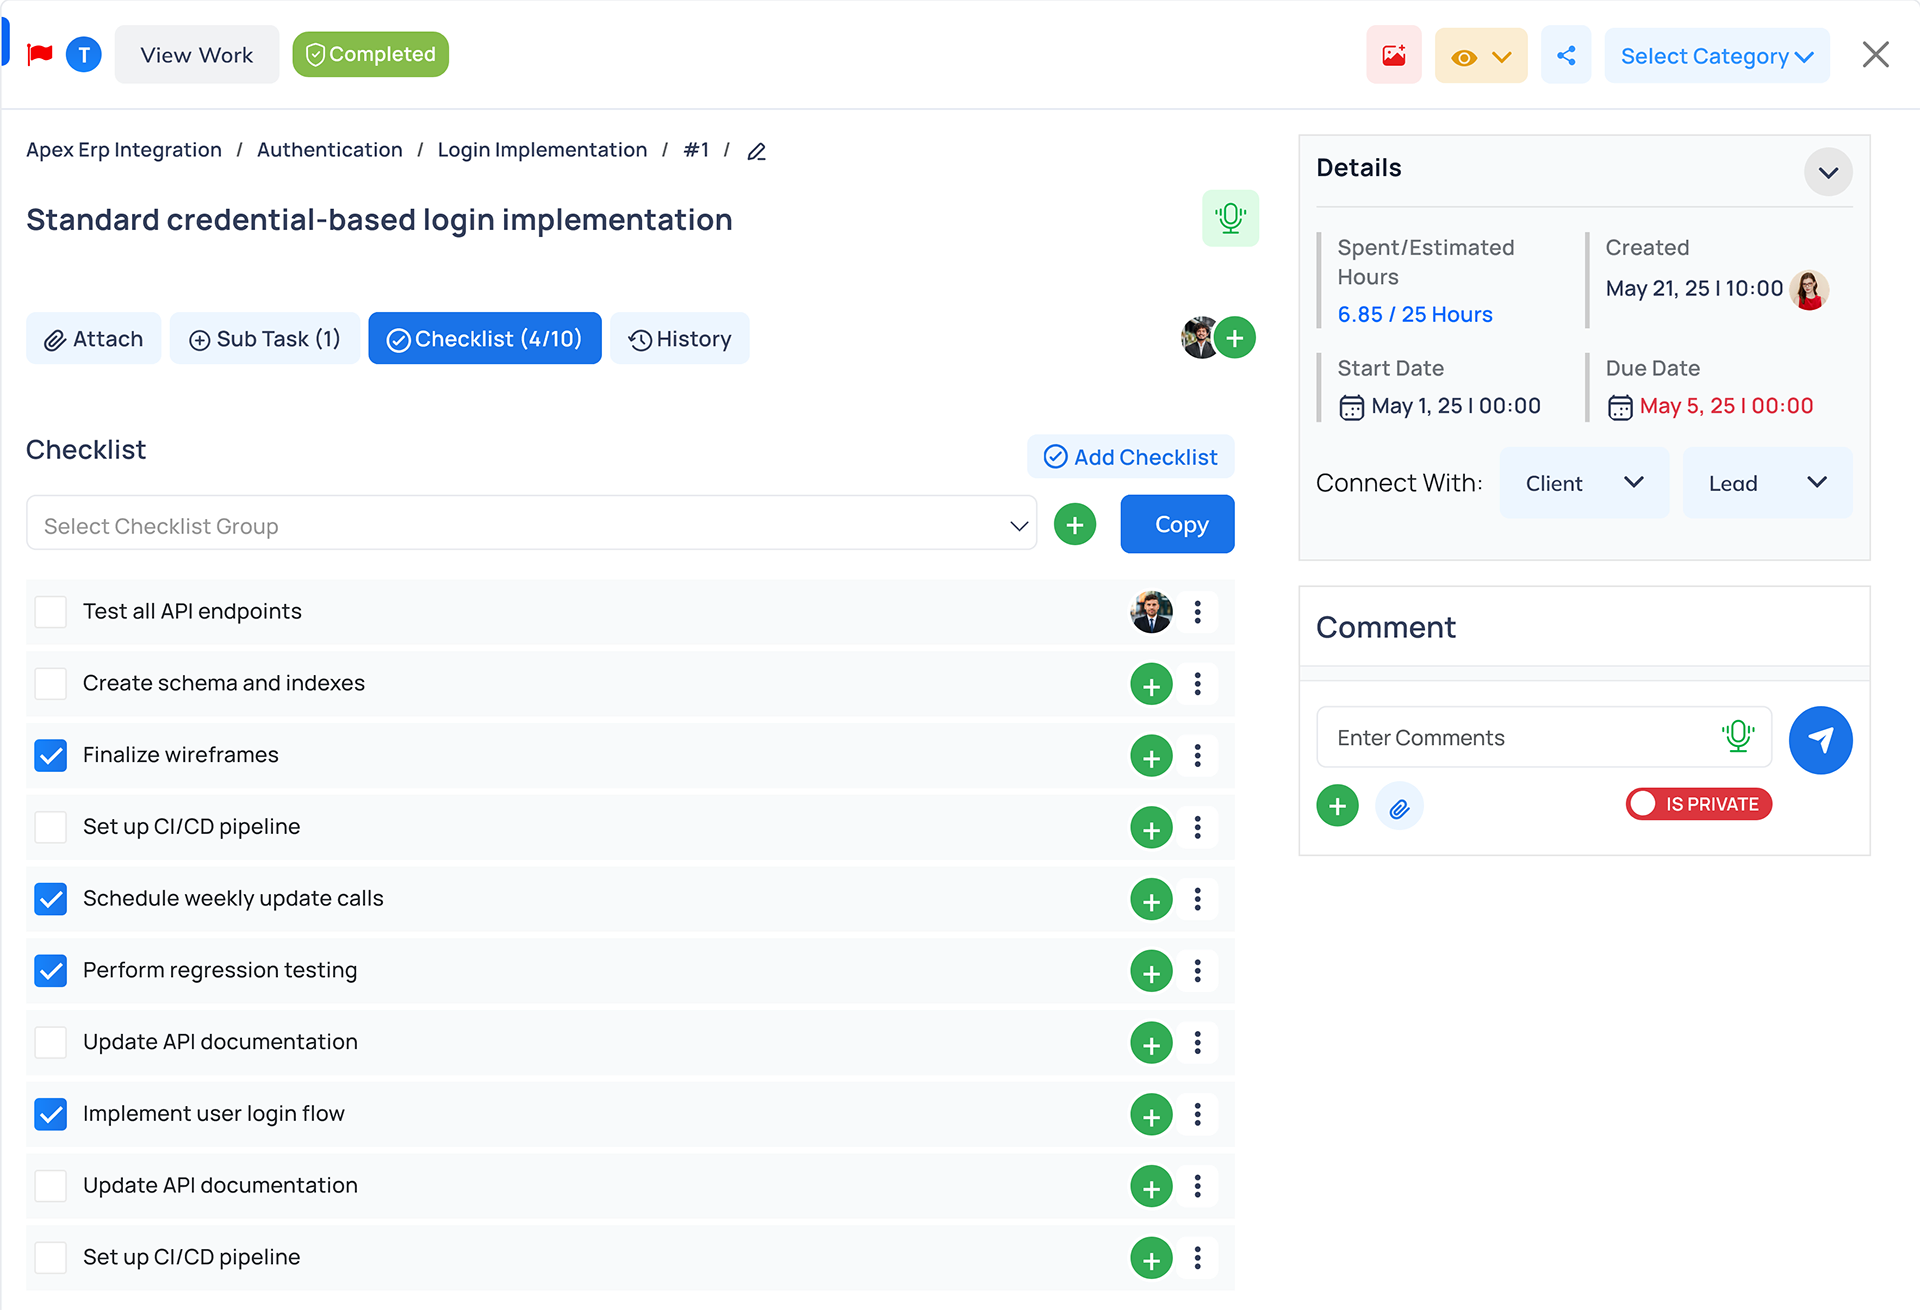Viewport: 1920px width, 1310px height.
Task: Click the red priority flag icon
Action: point(40,55)
